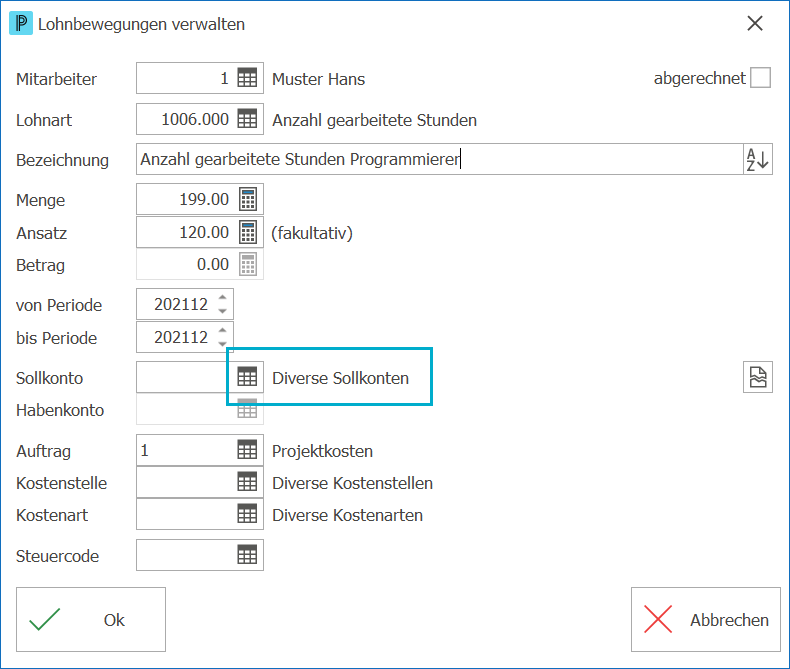Increase the bis Periode value
This screenshot has height=669, width=790.
(223, 330)
